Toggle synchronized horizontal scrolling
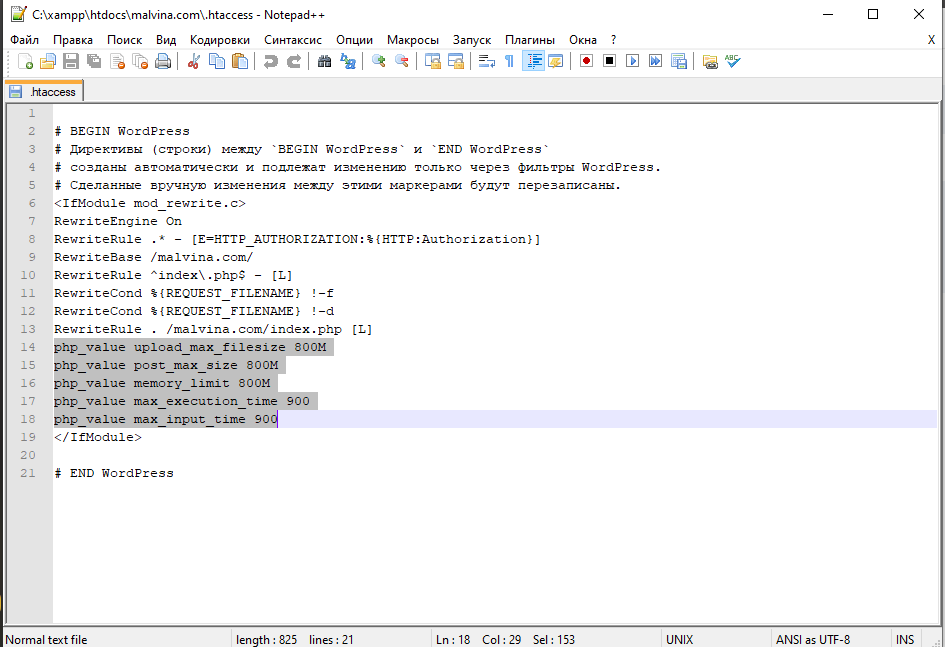945x647 pixels. (456, 61)
